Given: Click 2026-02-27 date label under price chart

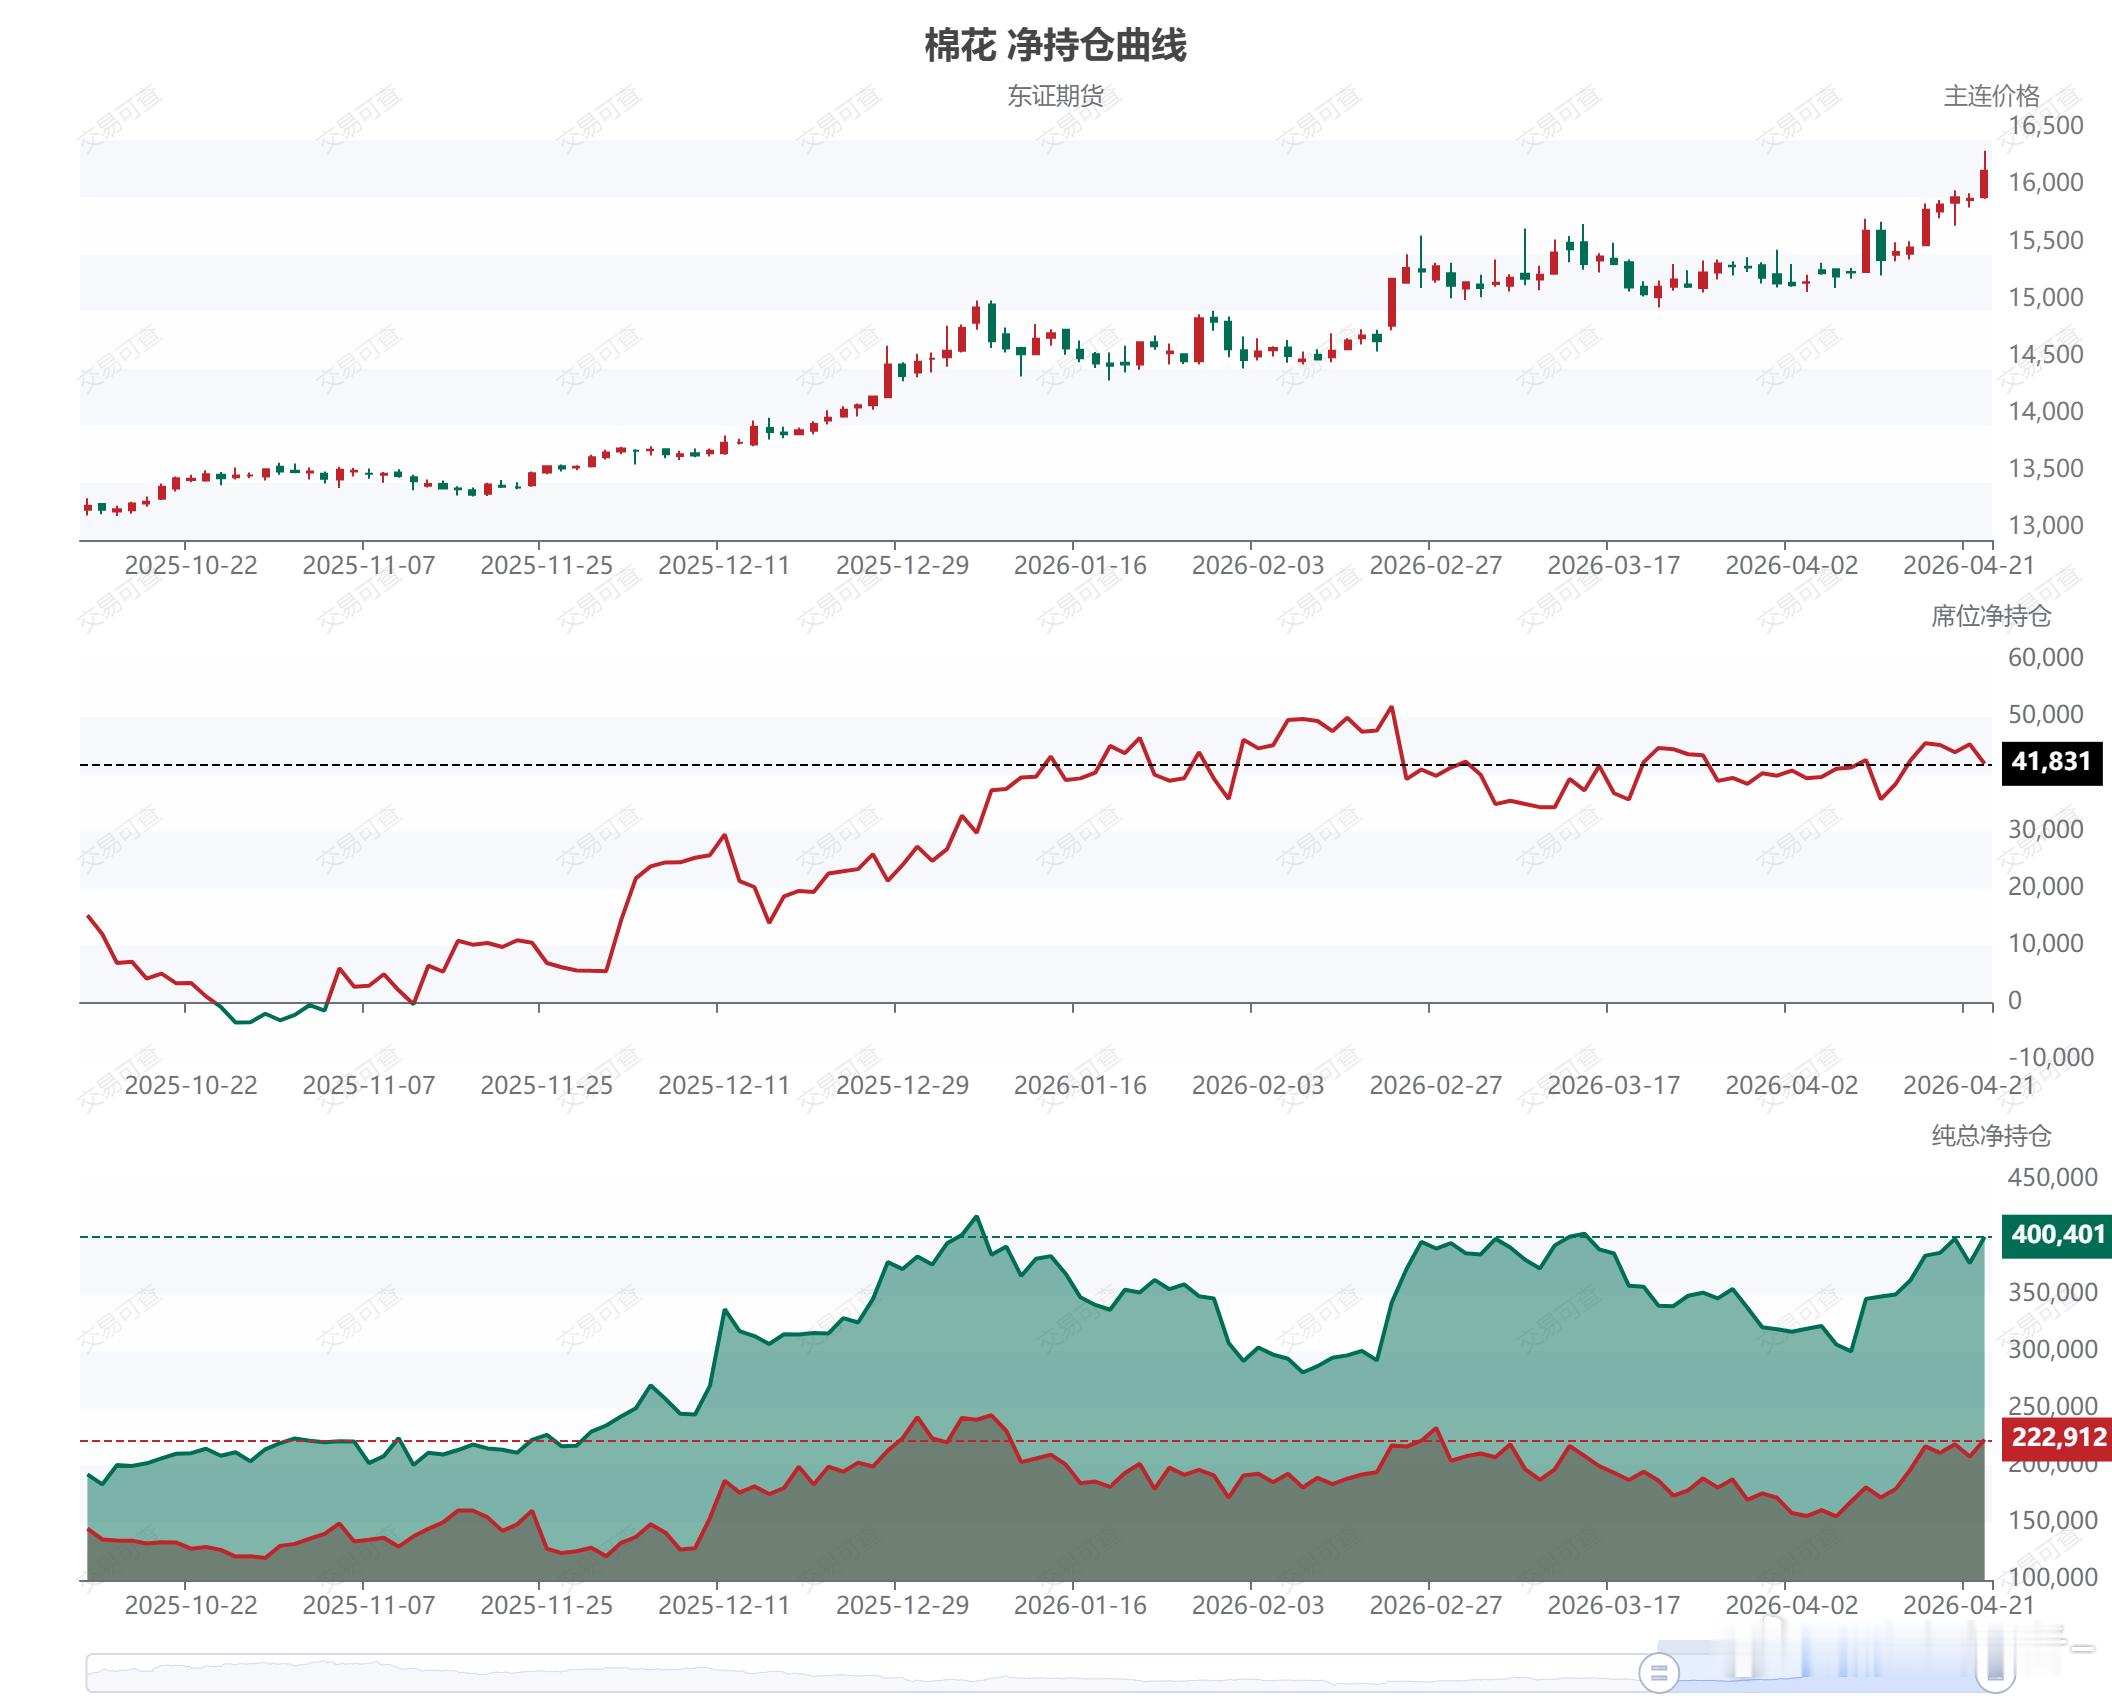Looking at the screenshot, I should (1435, 566).
